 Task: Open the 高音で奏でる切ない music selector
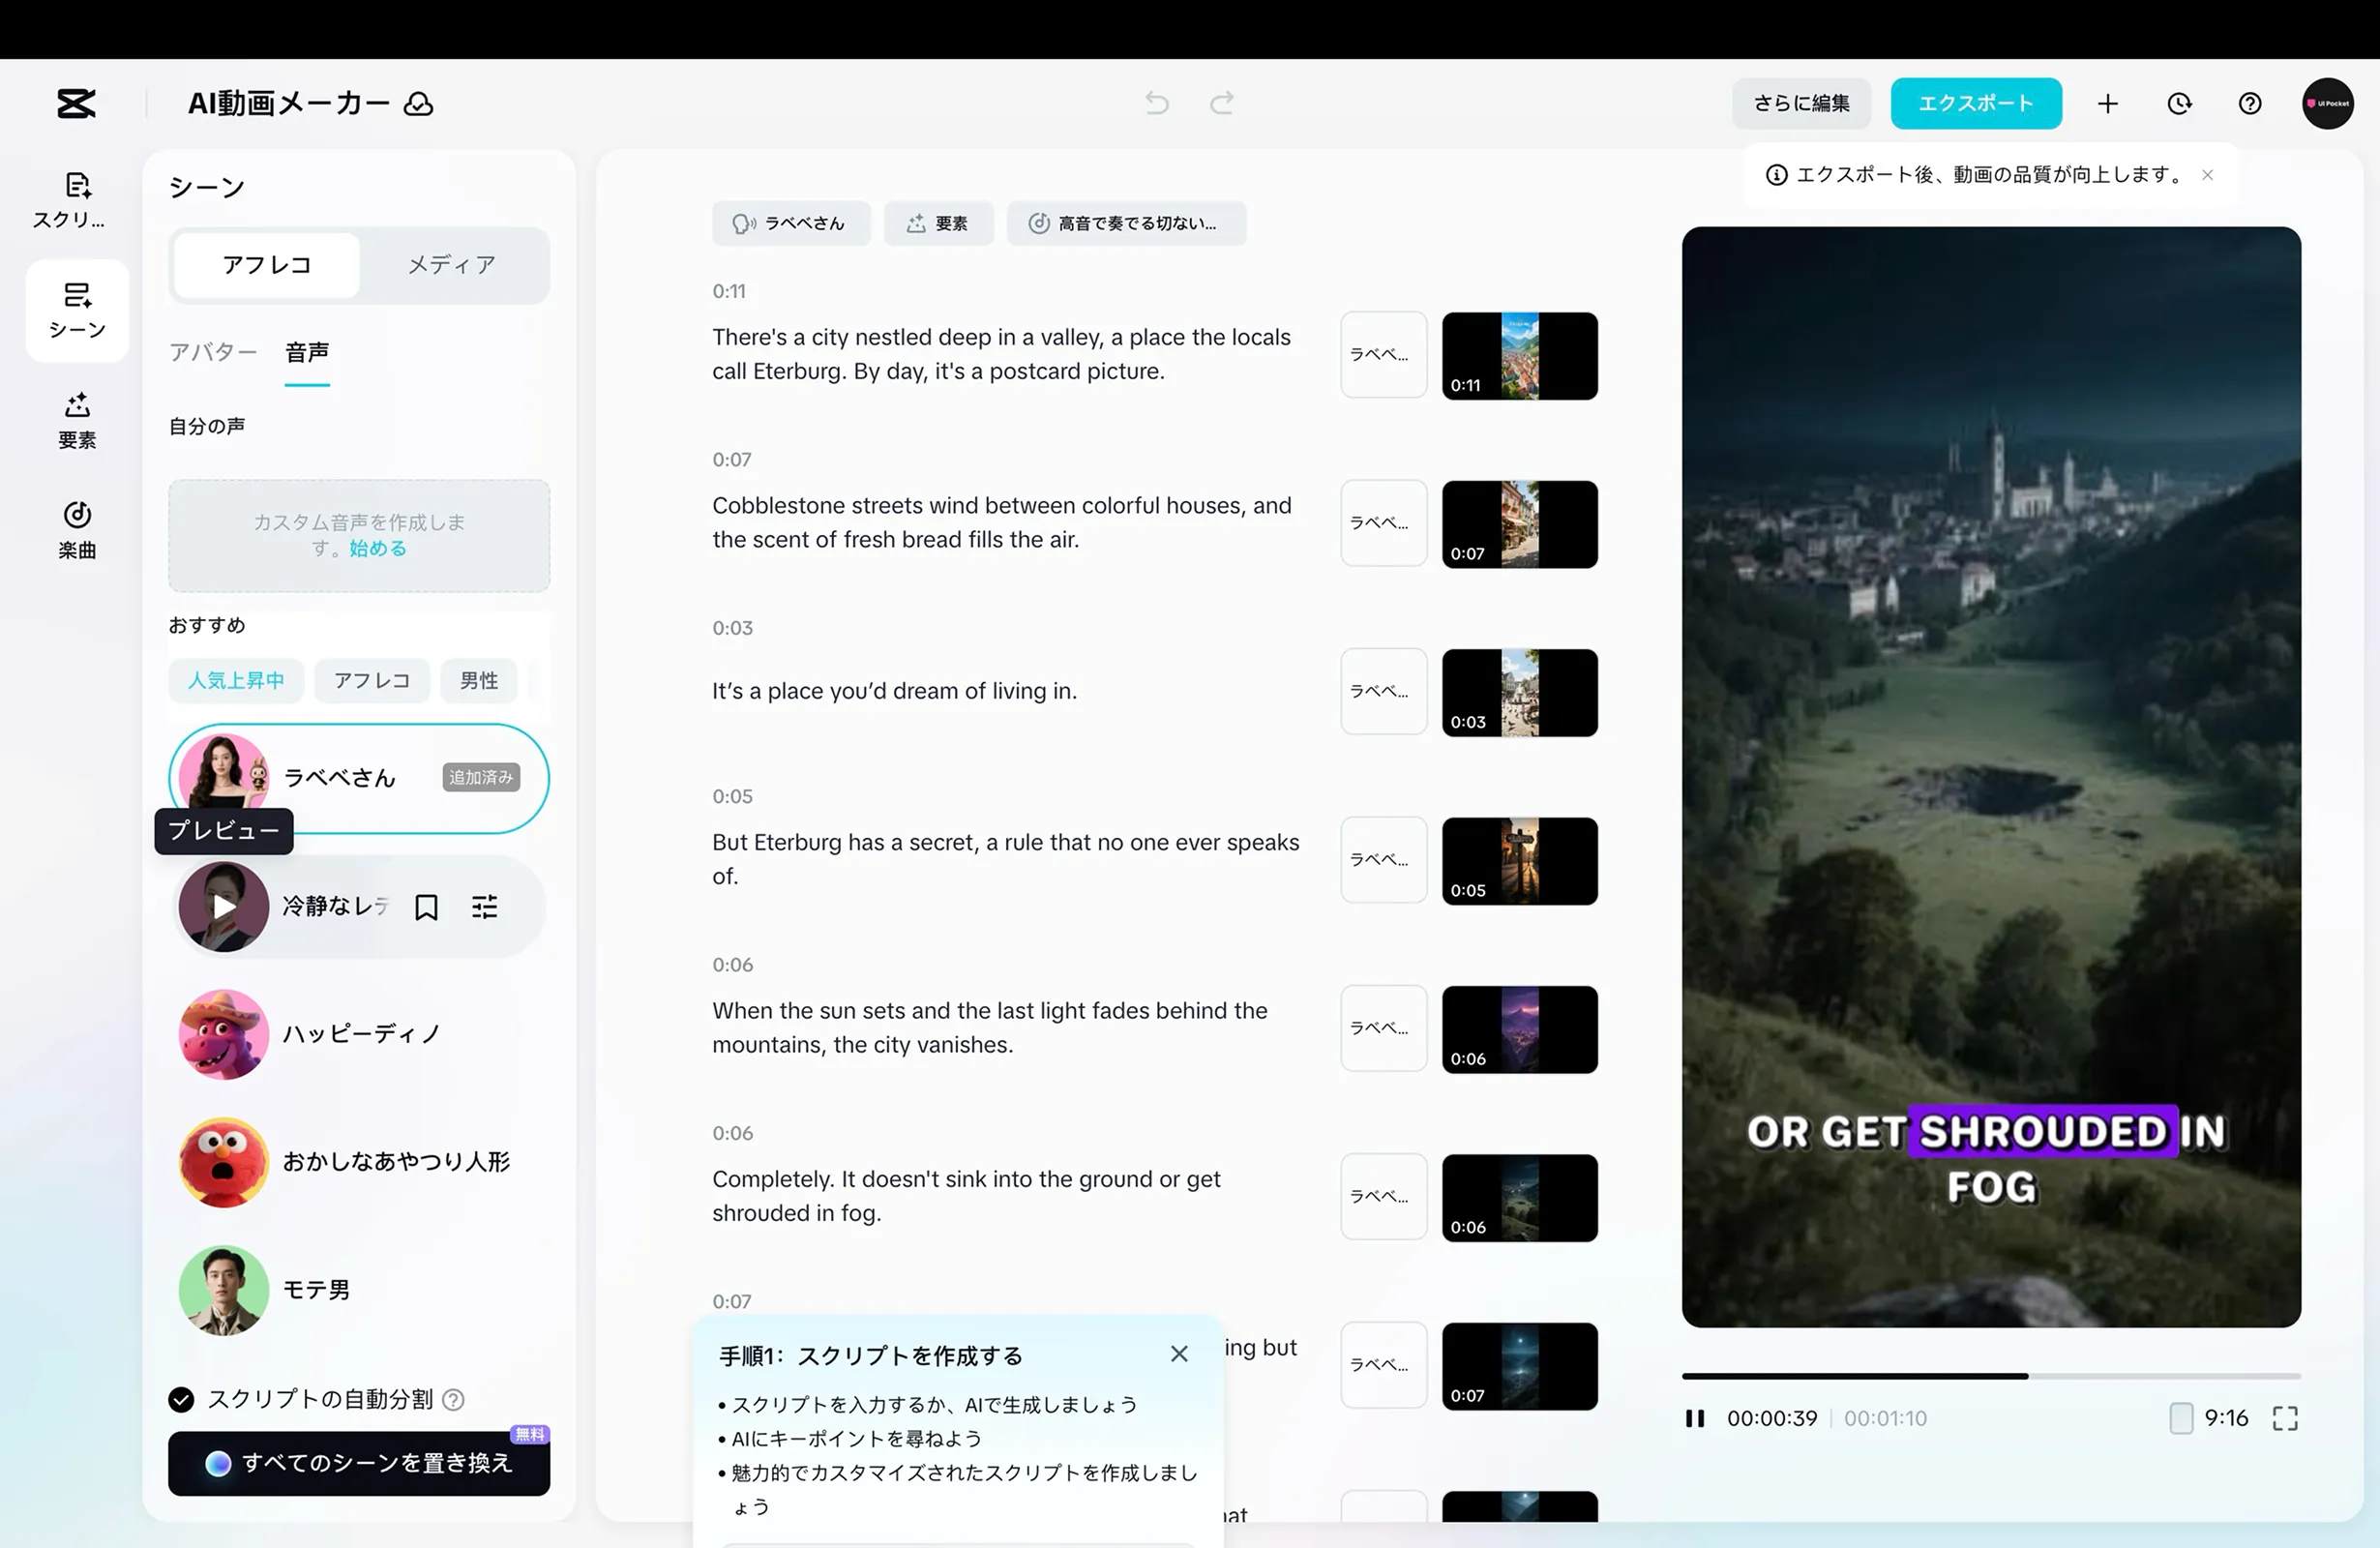click(x=1126, y=223)
